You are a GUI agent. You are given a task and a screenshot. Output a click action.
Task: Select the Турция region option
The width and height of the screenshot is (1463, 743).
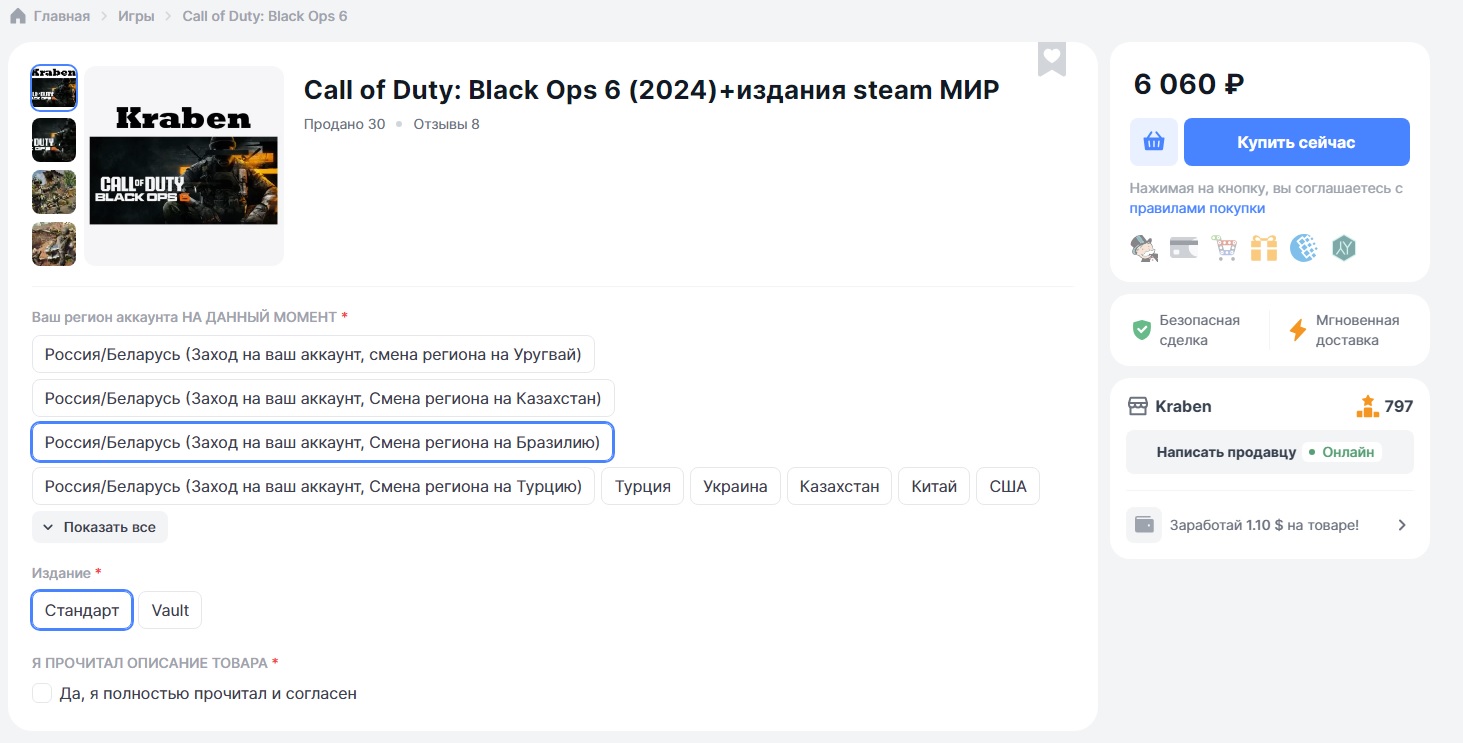click(x=643, y=486)
